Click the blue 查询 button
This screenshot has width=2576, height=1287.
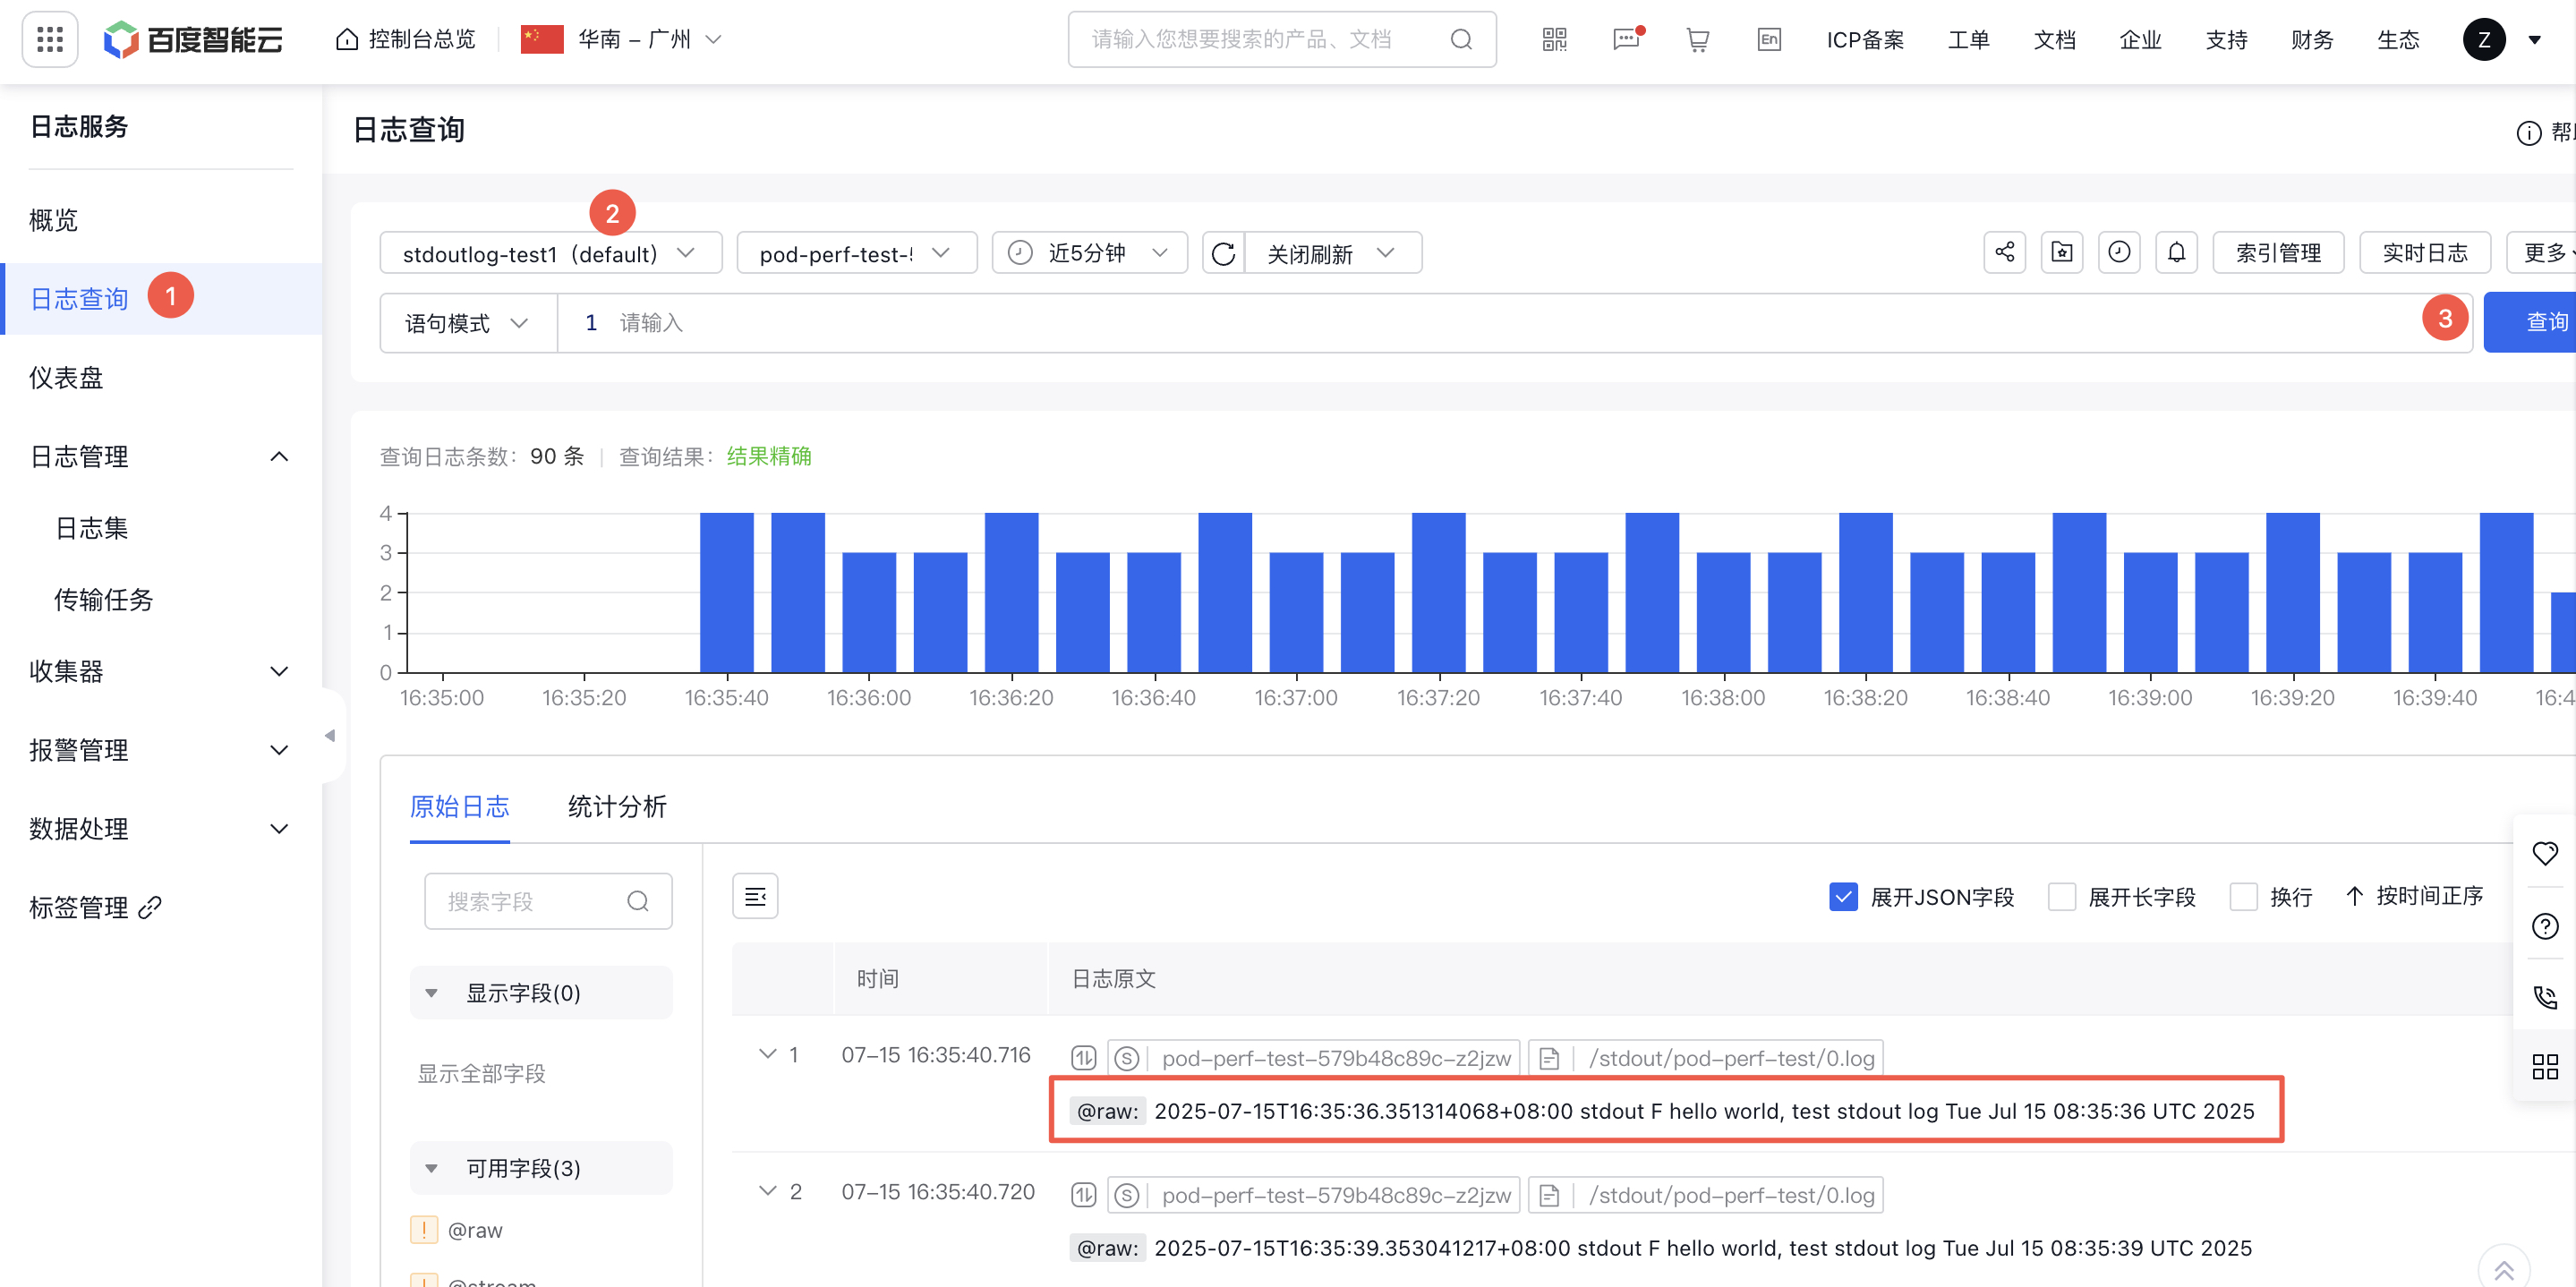tap(2532, 322)
